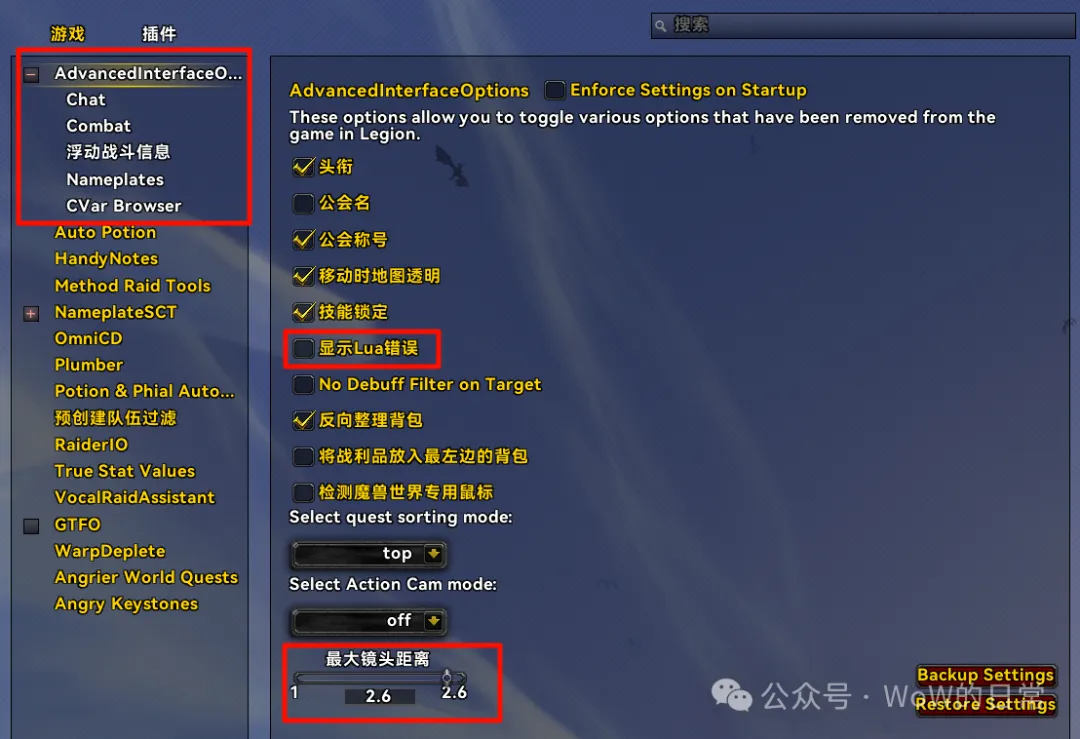Collapse the AdvancedInterfaceOptions tree entry
The image size is (1080, 739).
31,74
